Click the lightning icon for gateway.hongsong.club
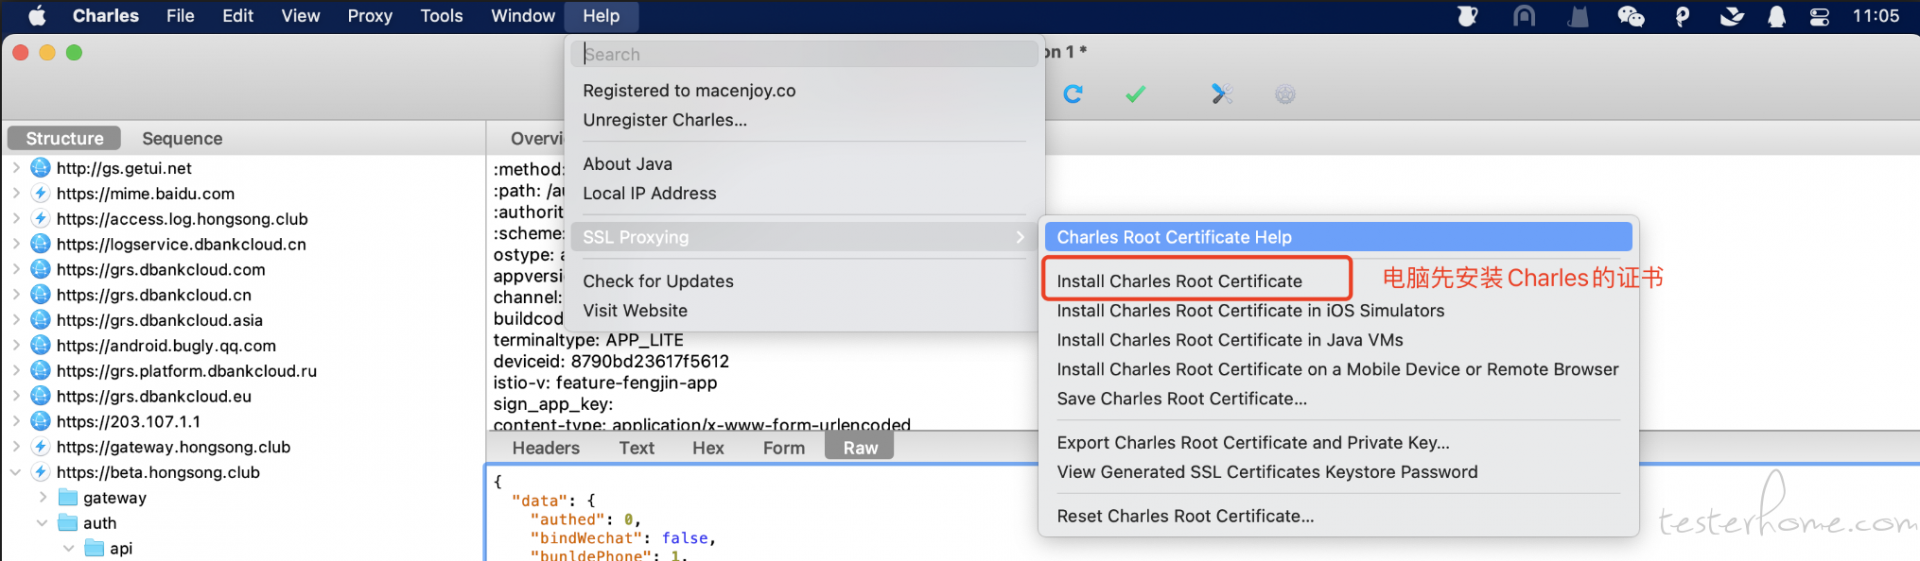Viewport: 1920px width, 561px height. point(40,447)
